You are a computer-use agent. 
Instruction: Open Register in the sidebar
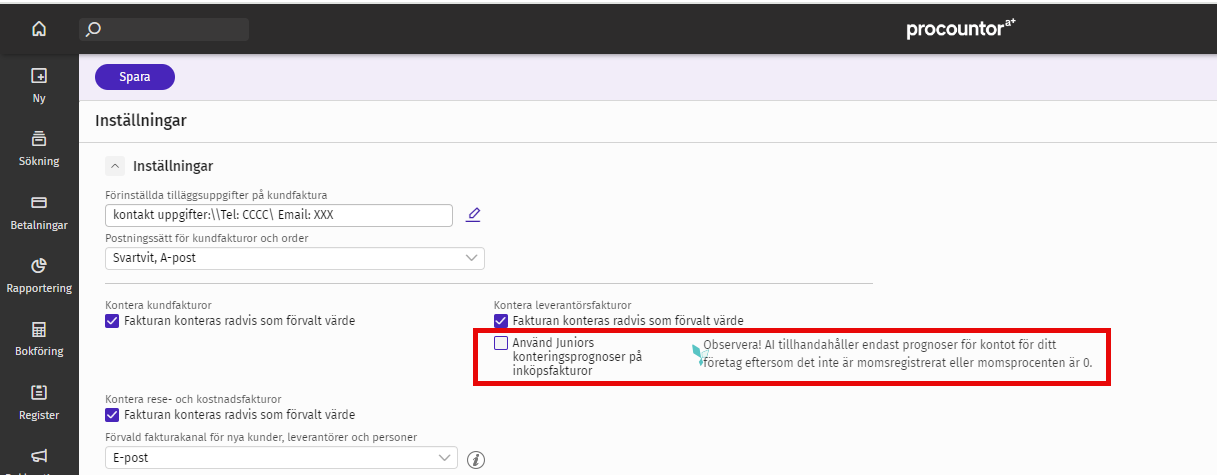(39, 402)
